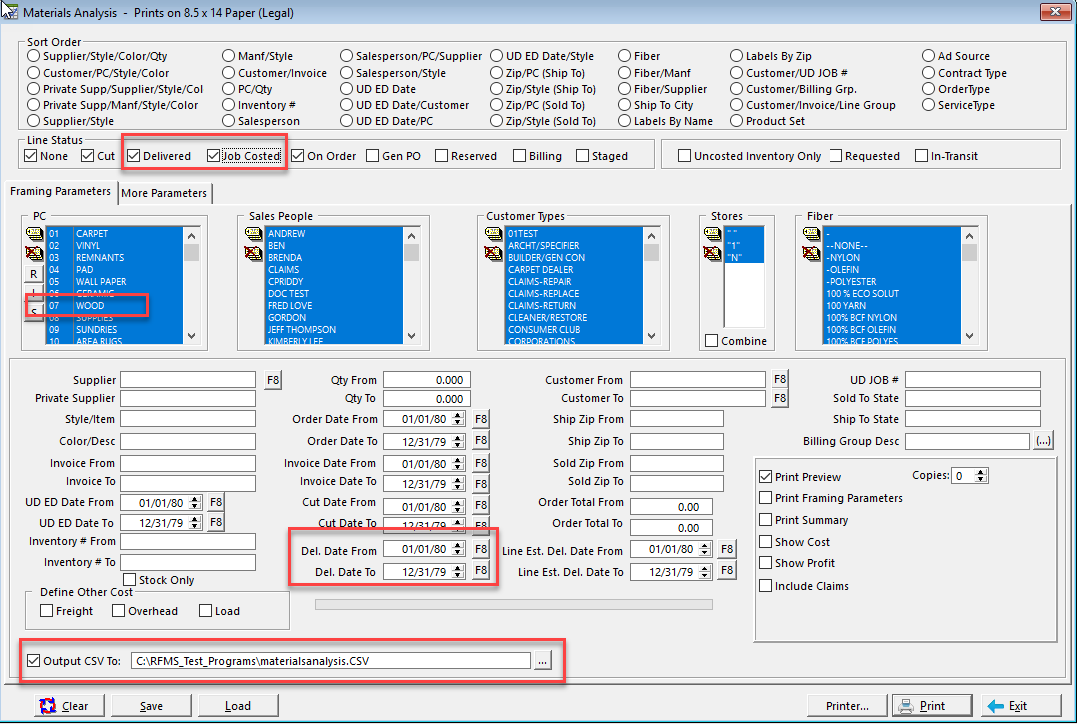
Task: Click F8 beside Line Est. Del. Date From
Action: click(x=727, y=550)
